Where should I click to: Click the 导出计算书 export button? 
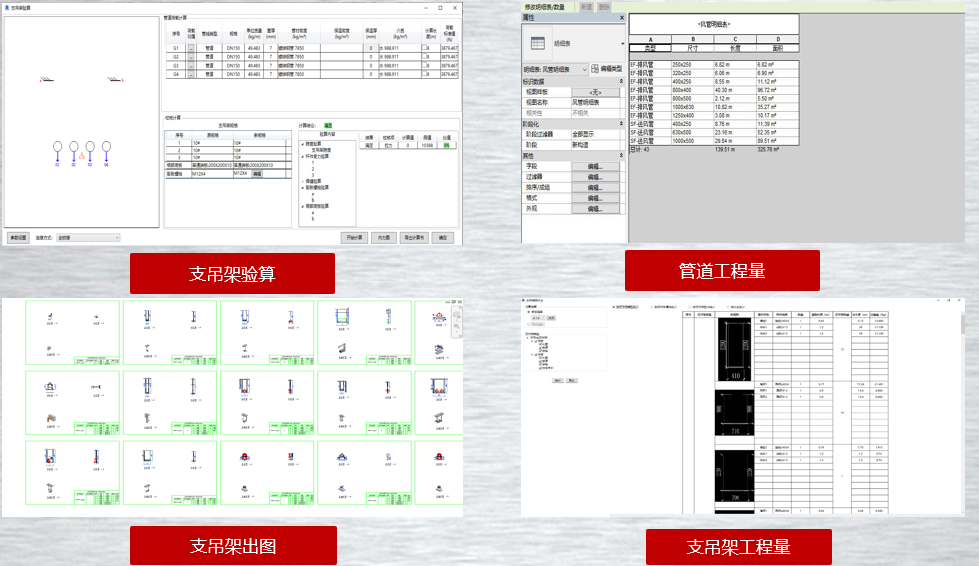click(414, 238)
